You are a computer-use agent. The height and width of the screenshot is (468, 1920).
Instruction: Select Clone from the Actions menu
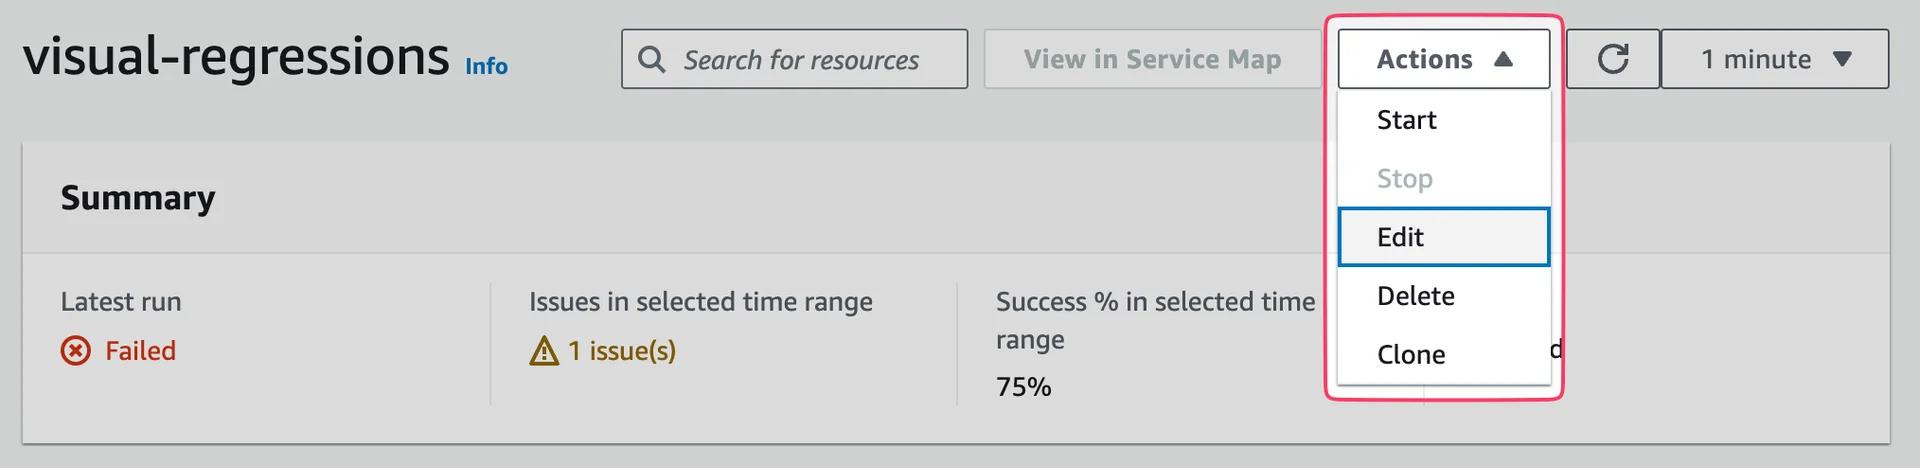(x=1410, y=355)
